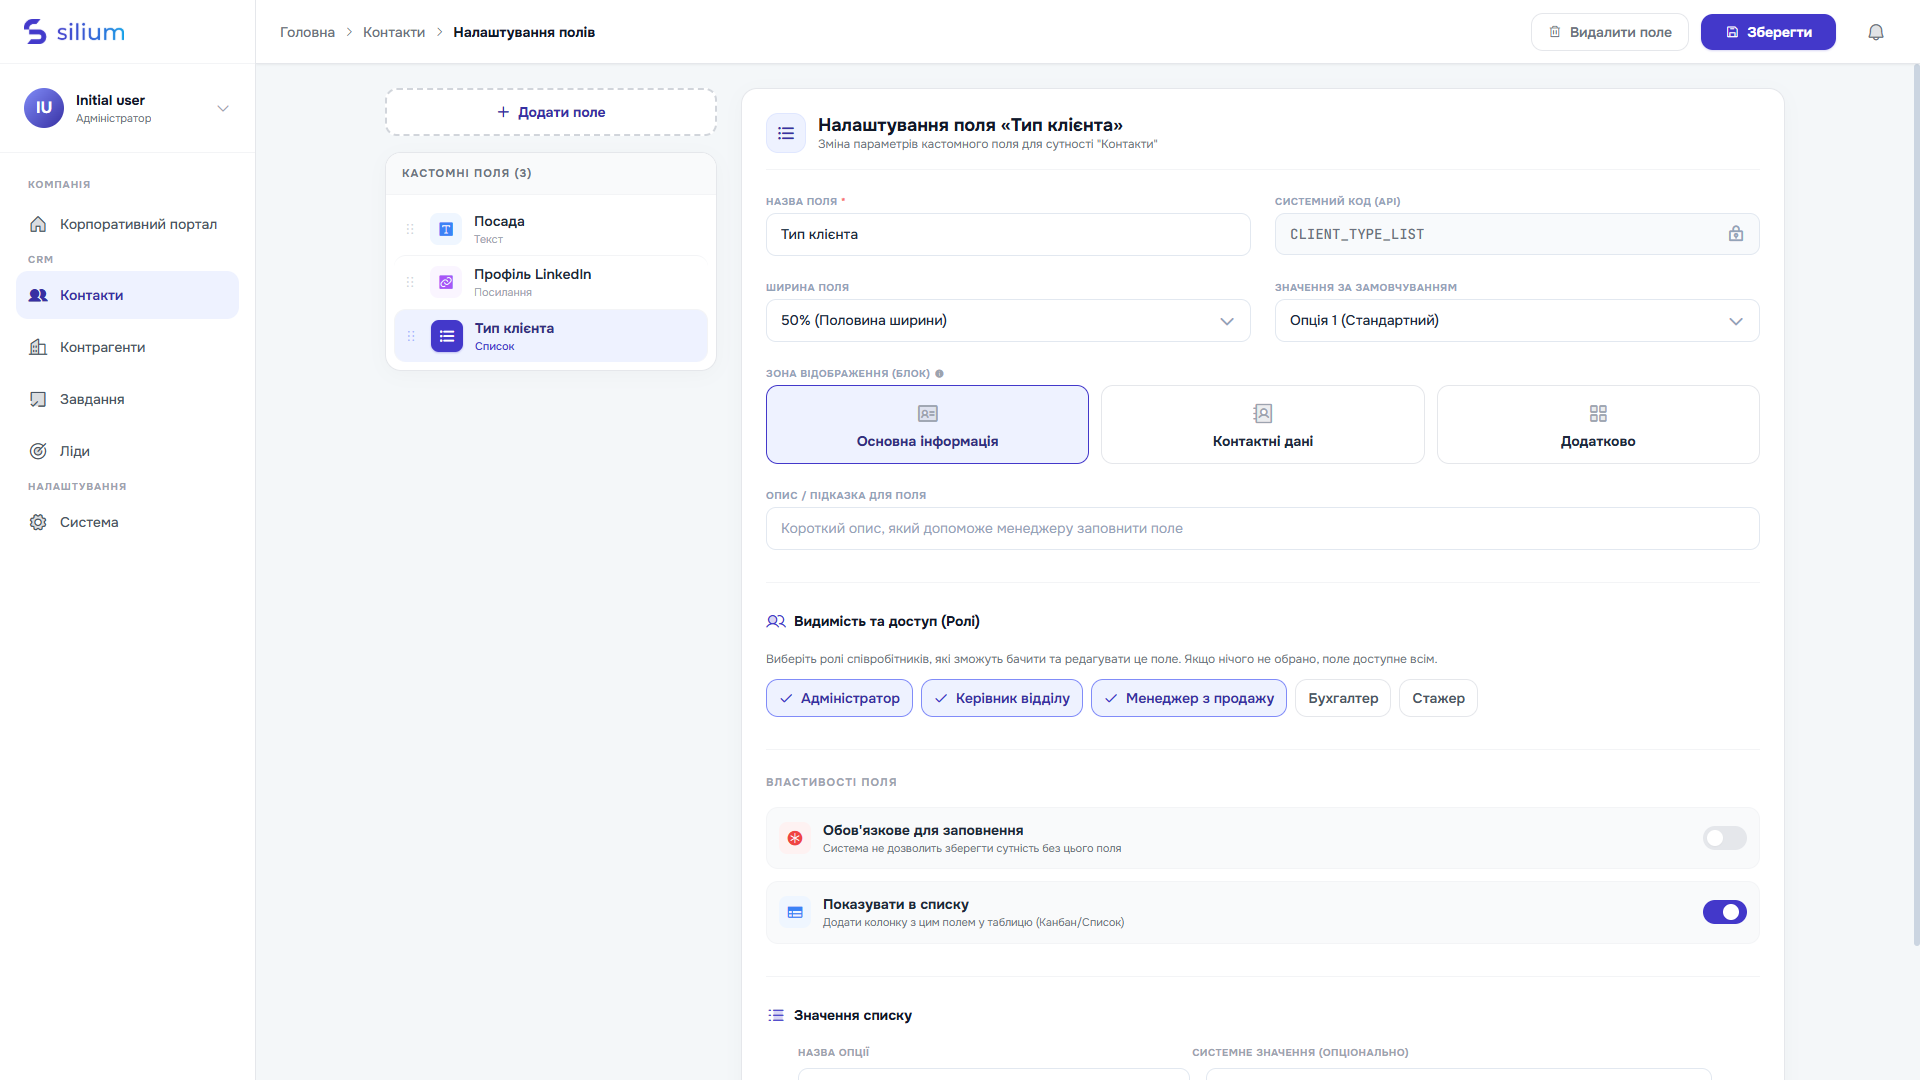Select the Профіль LinkedIn custom field
The width and height of the screenshot is (1920, 1080).
[x=551, y=282]
